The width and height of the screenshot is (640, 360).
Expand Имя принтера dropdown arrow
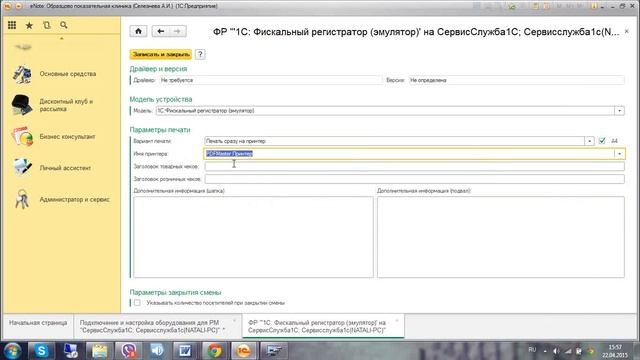coord(619,154)
